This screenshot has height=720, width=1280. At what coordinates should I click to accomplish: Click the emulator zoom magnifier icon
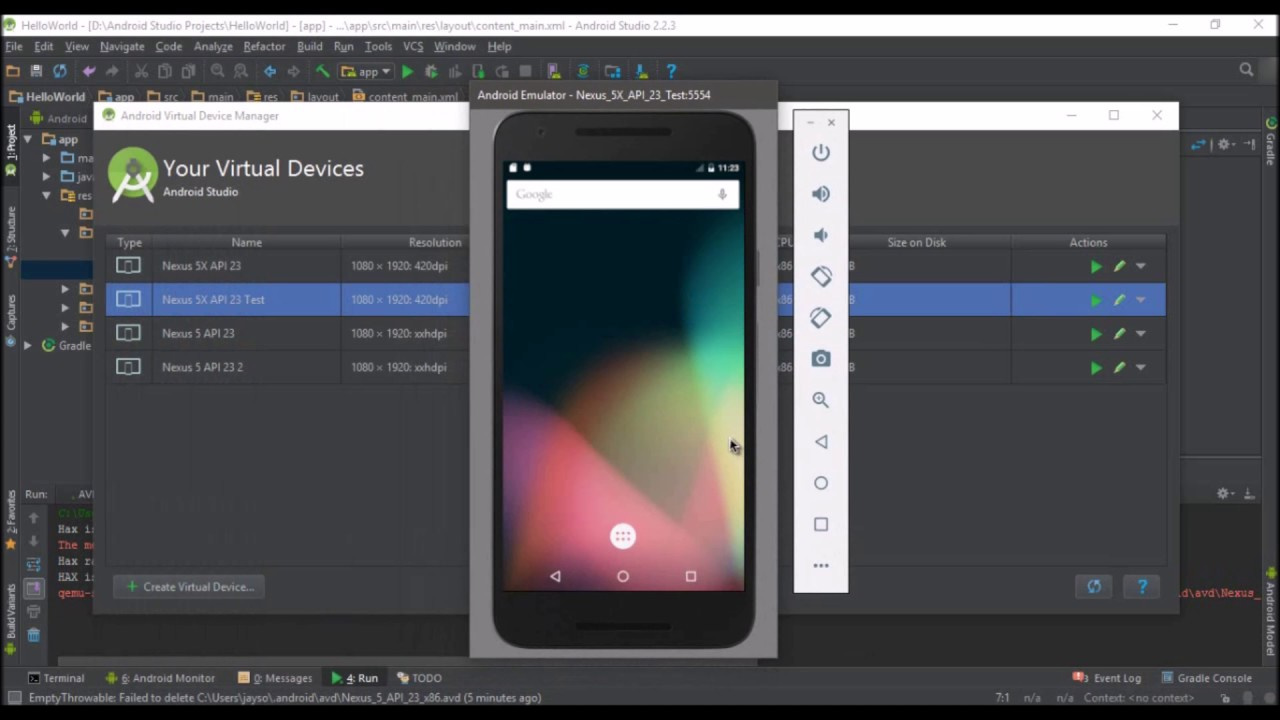(820, 400)
